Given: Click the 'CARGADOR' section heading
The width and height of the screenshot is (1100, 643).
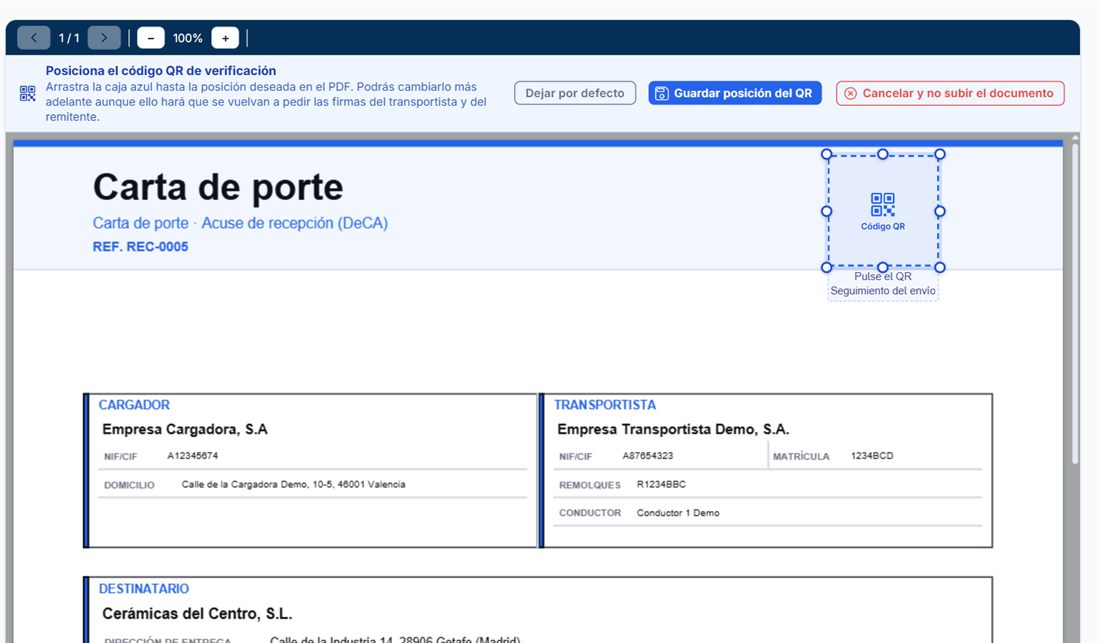Looking at the screenshot, I should (134, 405).
